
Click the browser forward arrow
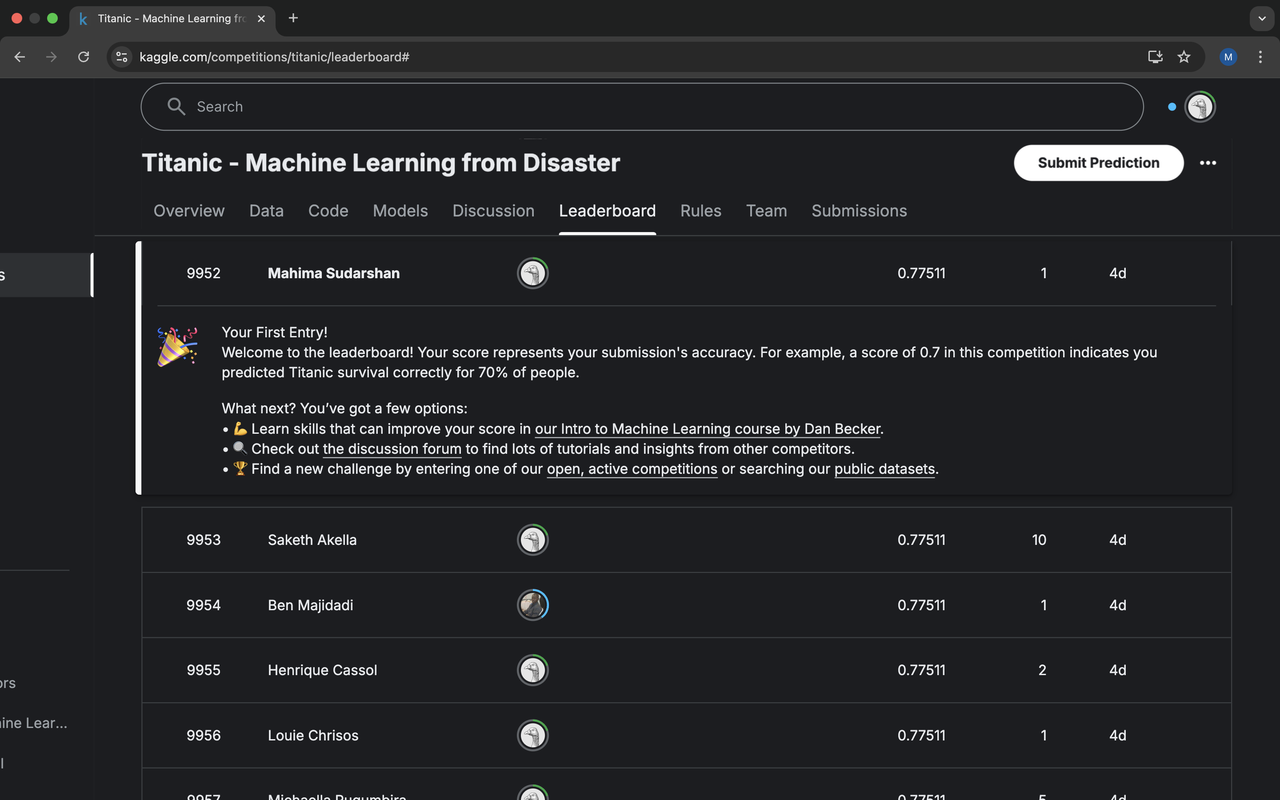52,57
